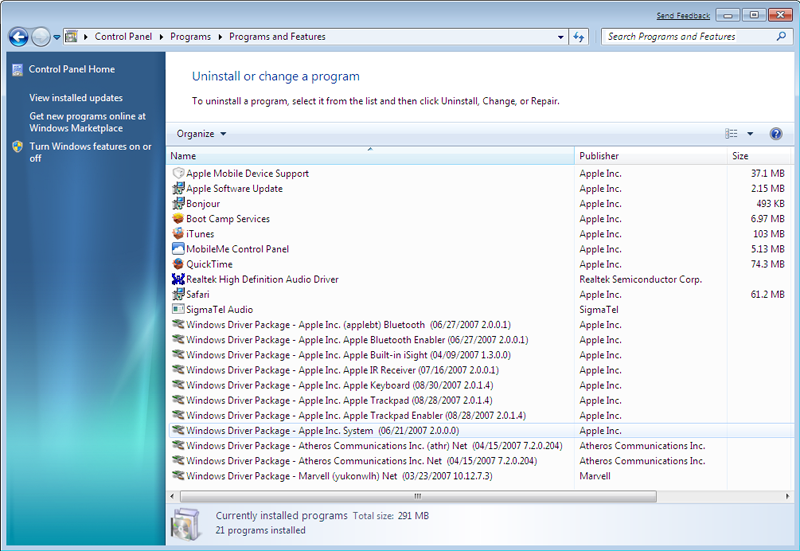Viewport: 800px width, 551px height.
Task: Click the Views icon button in toolbar
Action: [x=731, y=134]
